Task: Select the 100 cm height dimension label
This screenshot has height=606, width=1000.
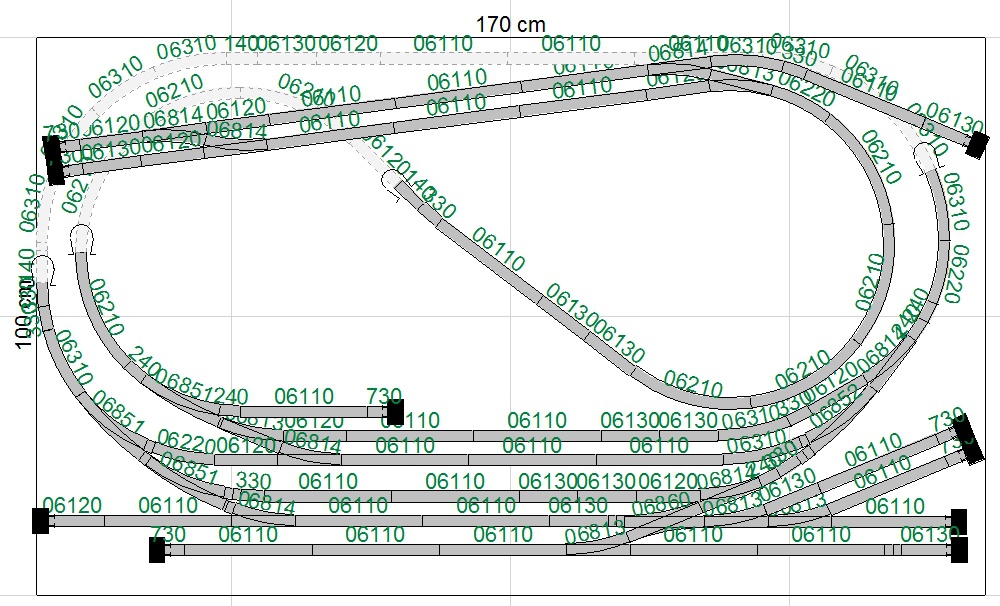Action: pyautogui.click(x=22, y=313)
